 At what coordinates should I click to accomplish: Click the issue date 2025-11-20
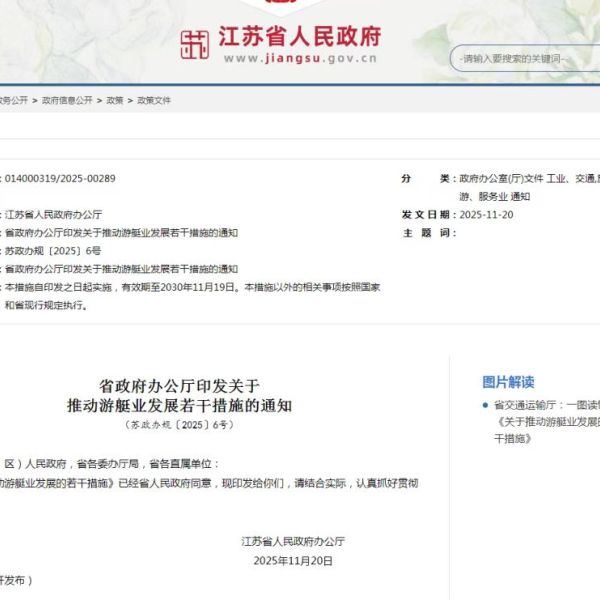click(x=486, y=215)
